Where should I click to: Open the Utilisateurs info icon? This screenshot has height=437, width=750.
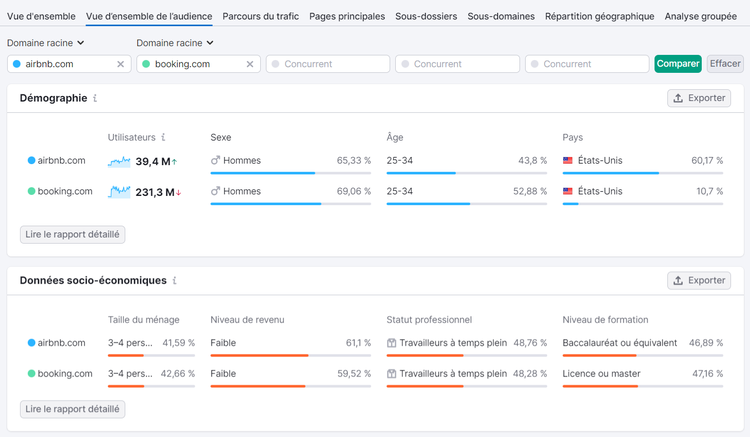(x=163, y=137)
